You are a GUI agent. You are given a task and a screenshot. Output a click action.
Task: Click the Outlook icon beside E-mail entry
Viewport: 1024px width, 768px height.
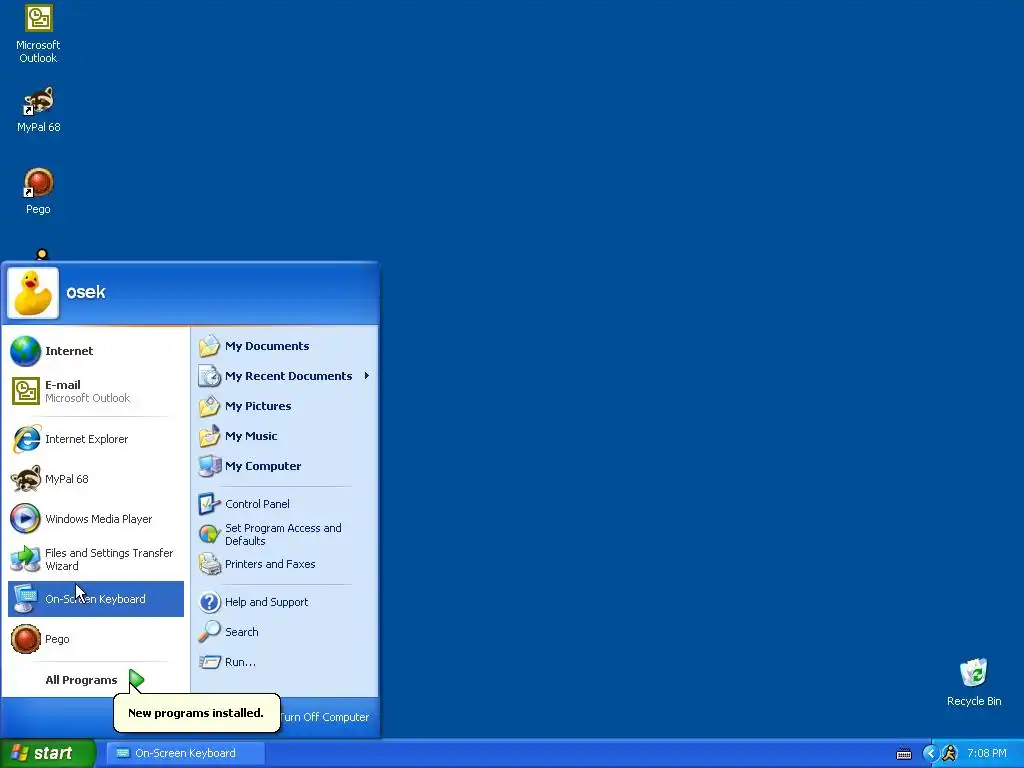(26, 391)
